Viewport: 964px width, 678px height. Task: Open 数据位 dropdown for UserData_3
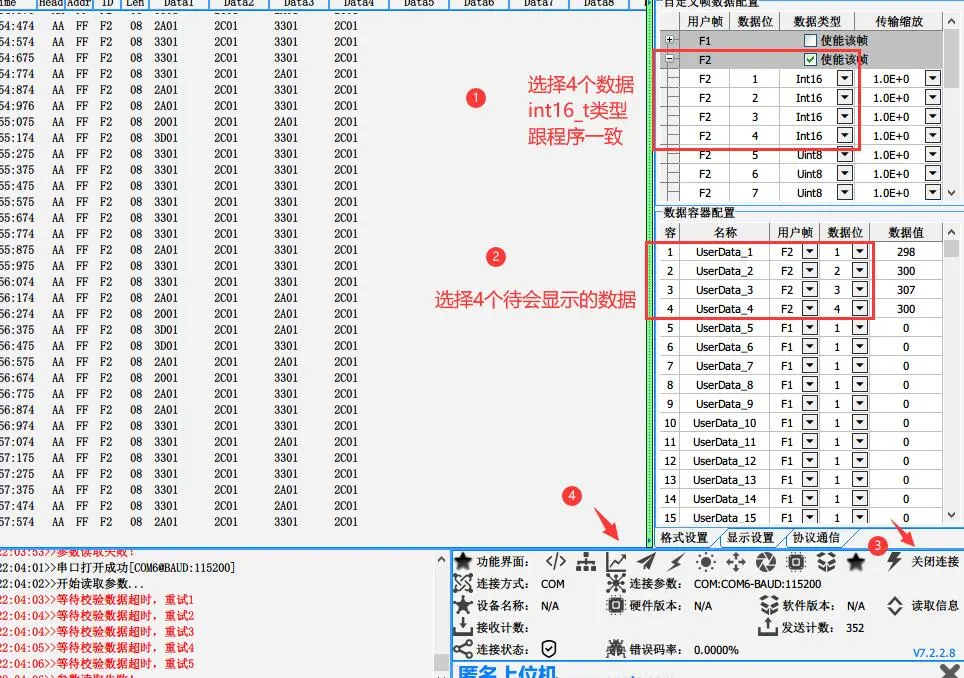coord(859,290)
